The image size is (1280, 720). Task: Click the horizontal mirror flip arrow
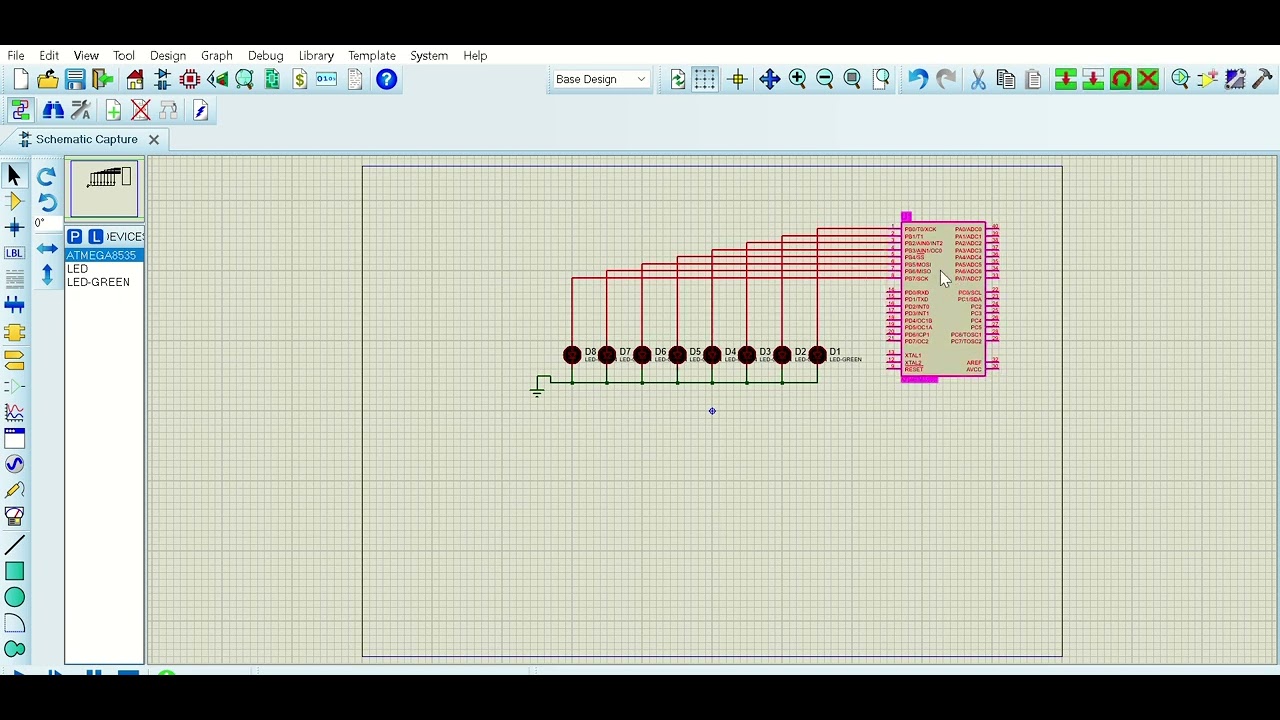pos(47,249)
